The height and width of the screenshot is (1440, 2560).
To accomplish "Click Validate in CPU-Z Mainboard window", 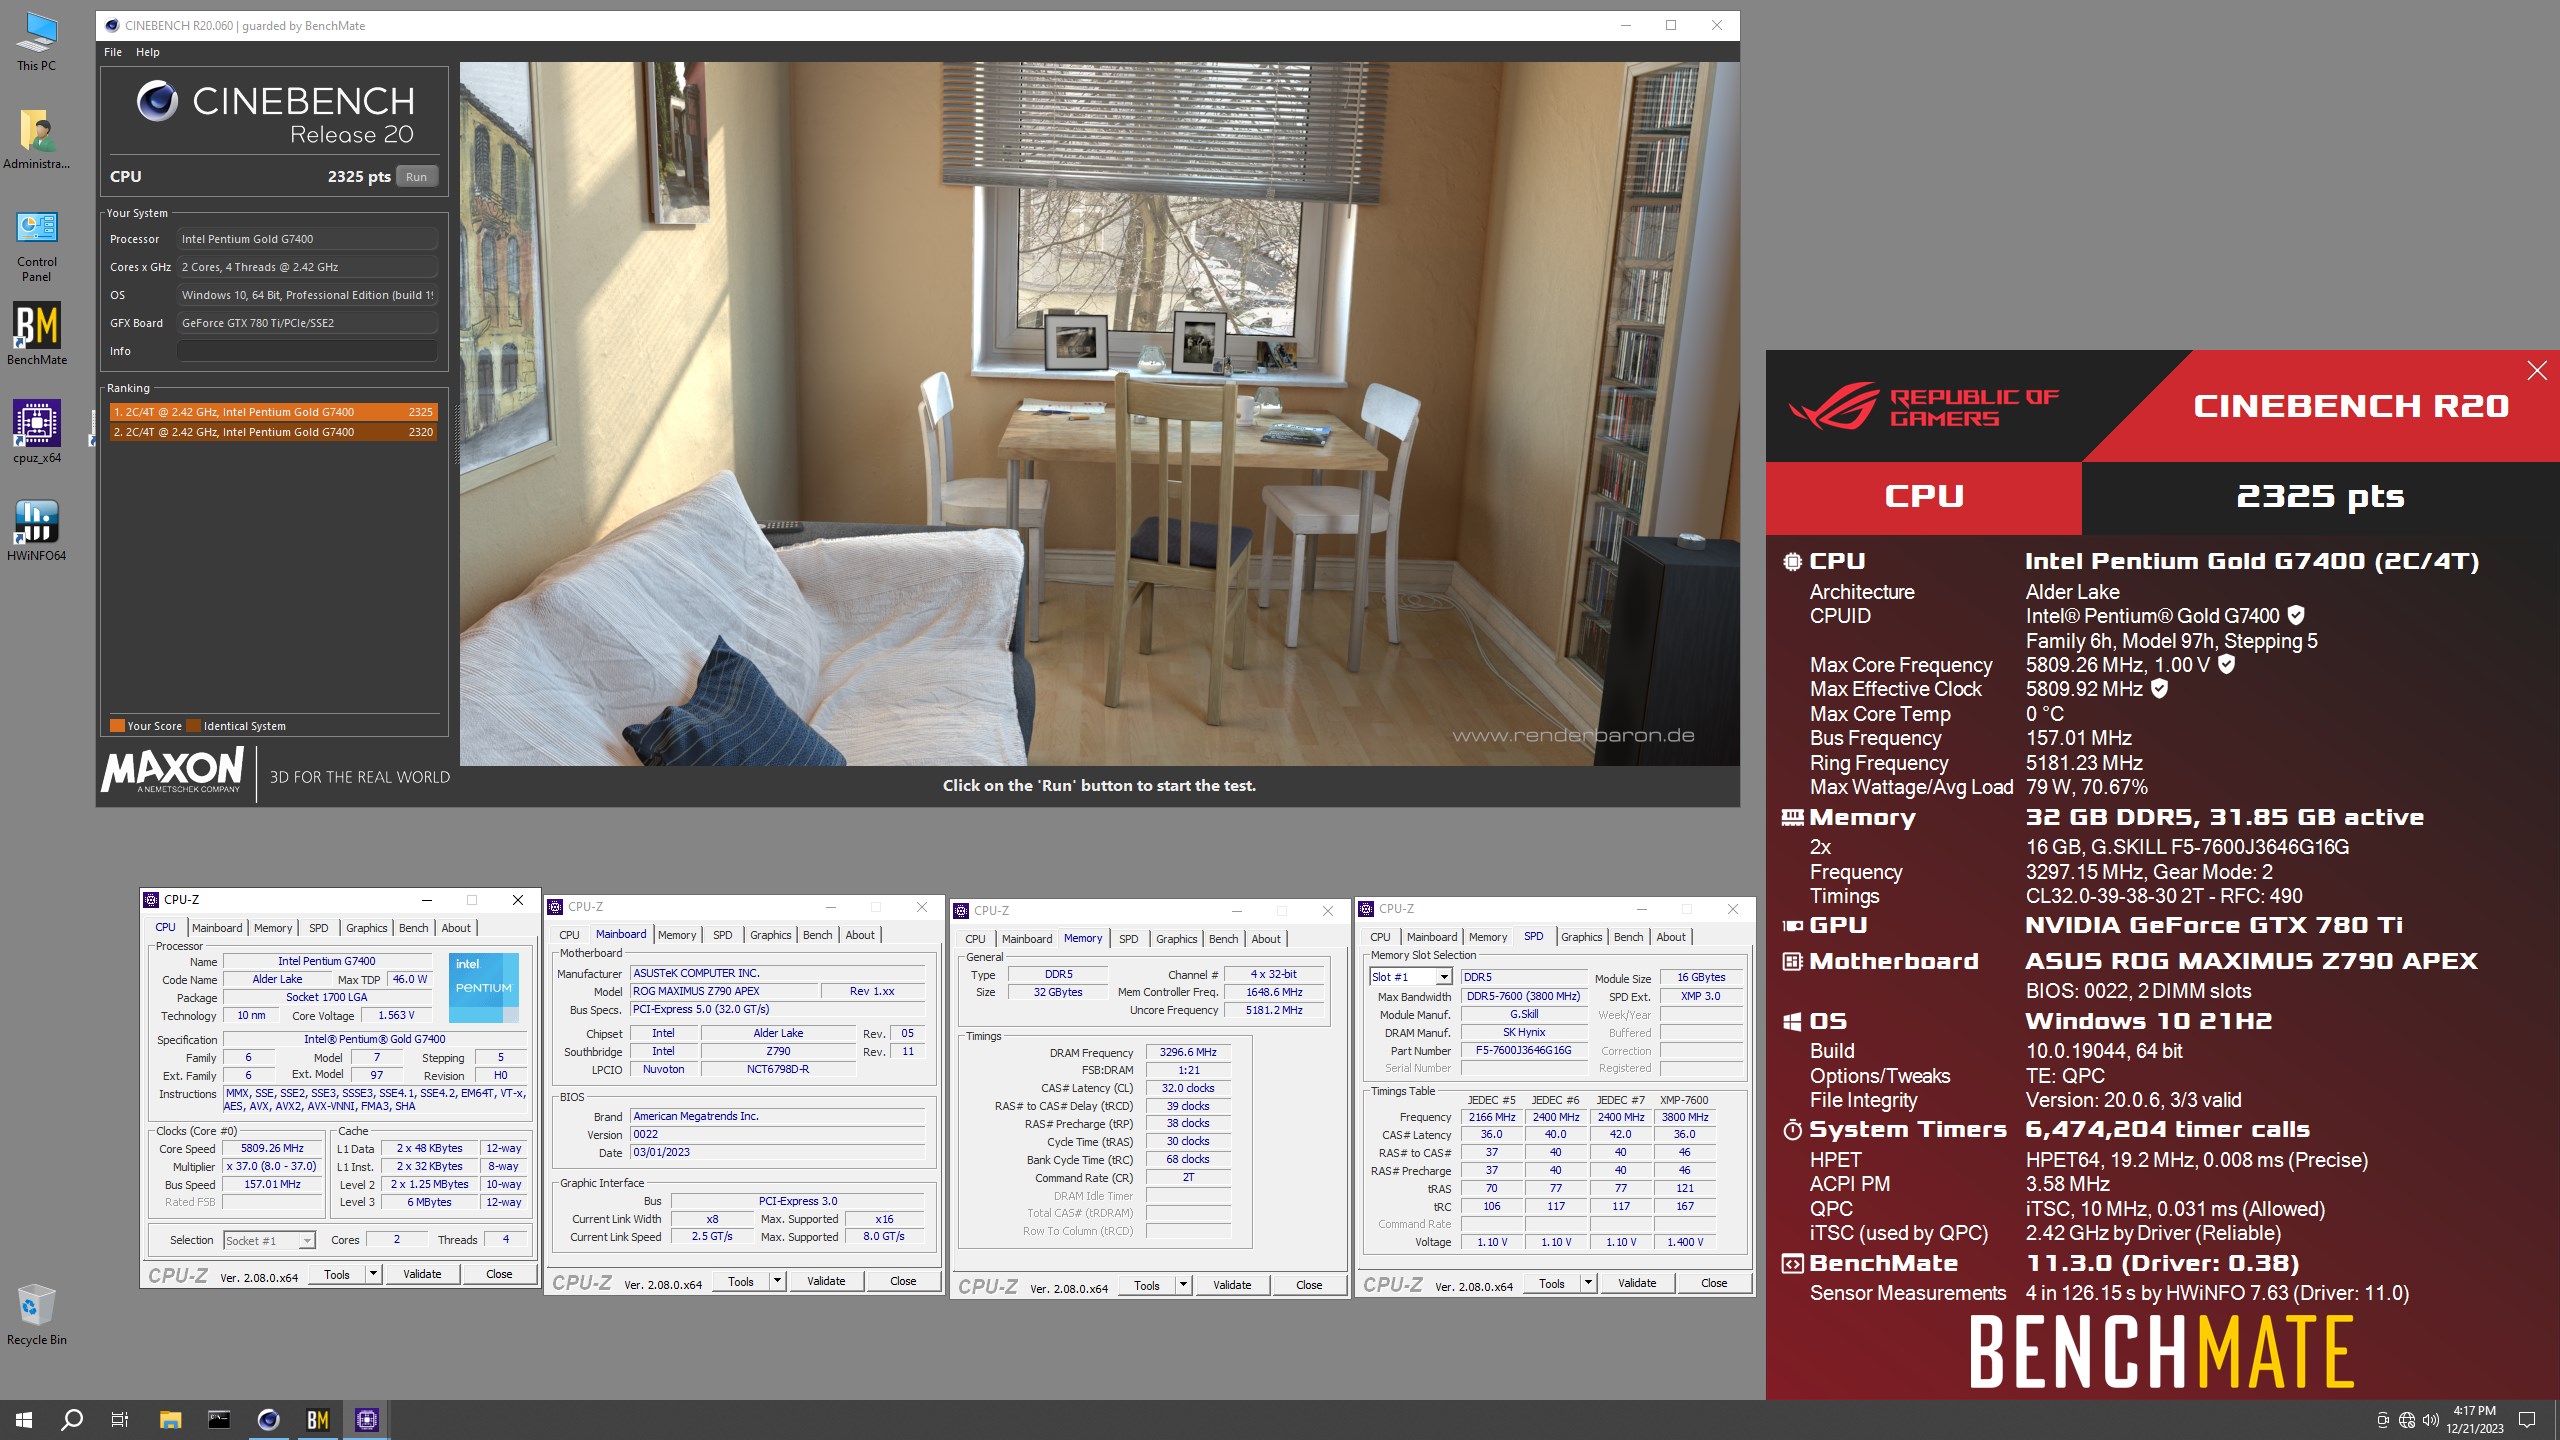I will [826, 1281].
